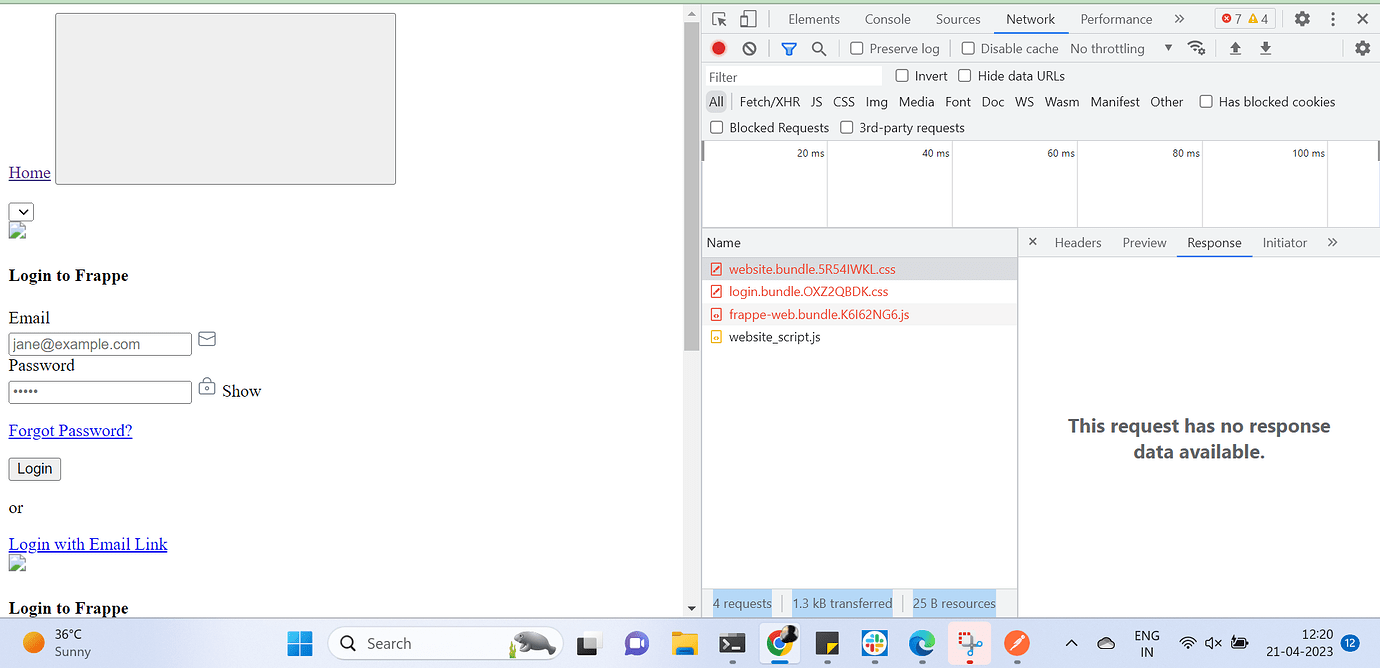Select the login.bundle.OXZ2QBDK.css request
Viewport: 1380px width, 668px height.
[808, 291]
